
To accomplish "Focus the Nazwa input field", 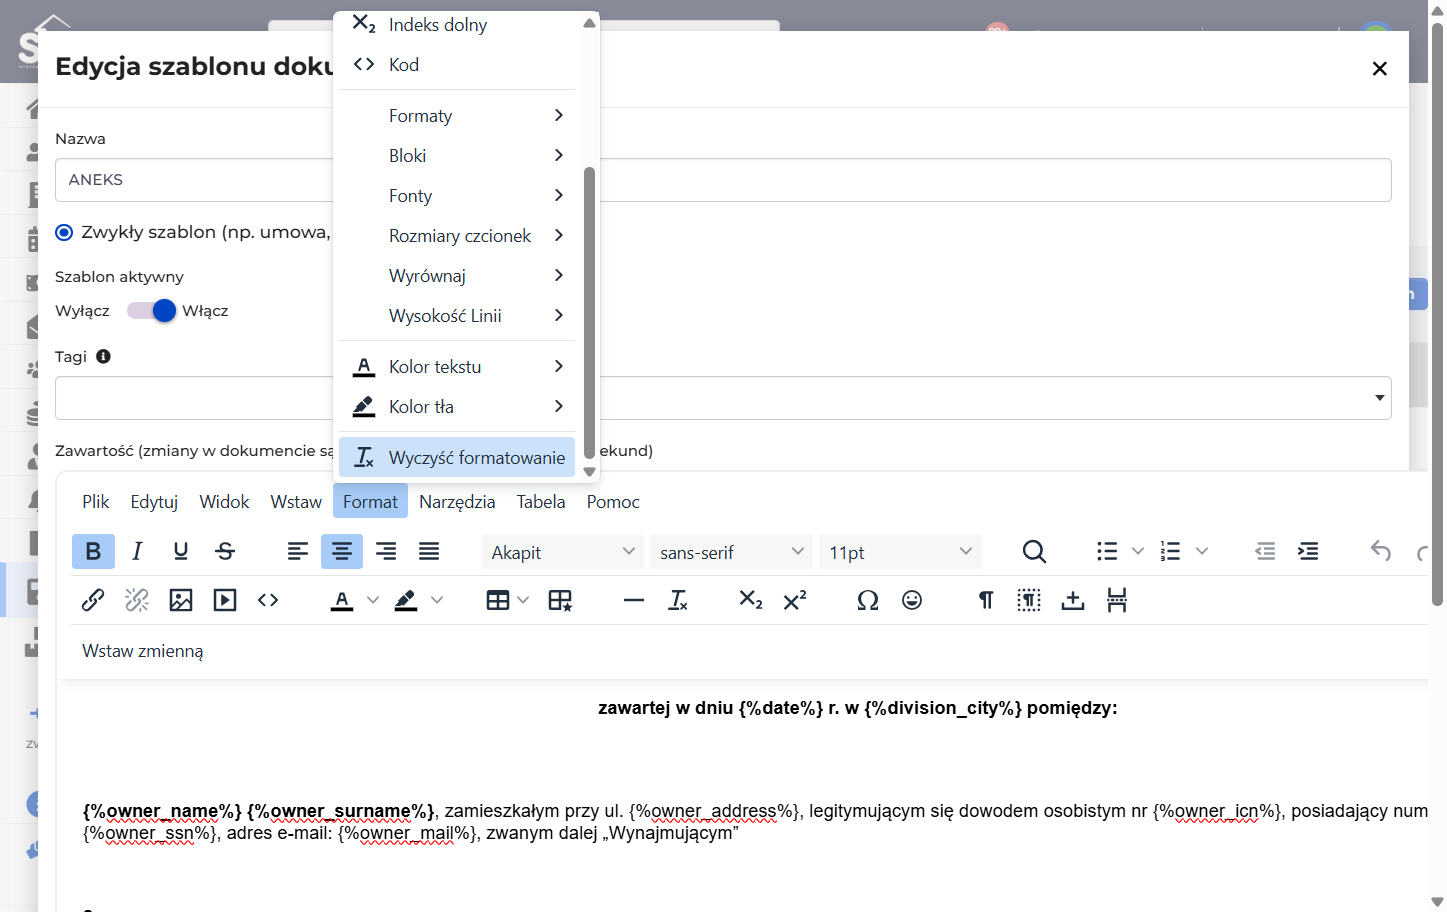I will [x=723, y=180].
